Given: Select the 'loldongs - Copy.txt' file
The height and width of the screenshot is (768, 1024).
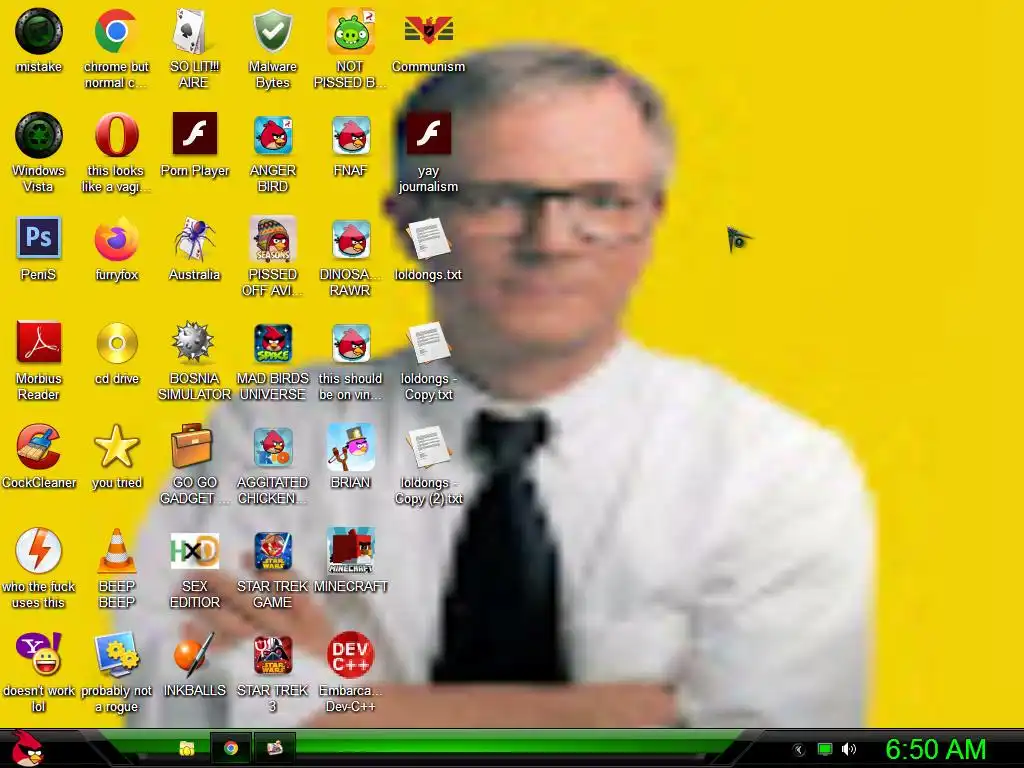Looking at the screenshot, I should click(428, 343).
